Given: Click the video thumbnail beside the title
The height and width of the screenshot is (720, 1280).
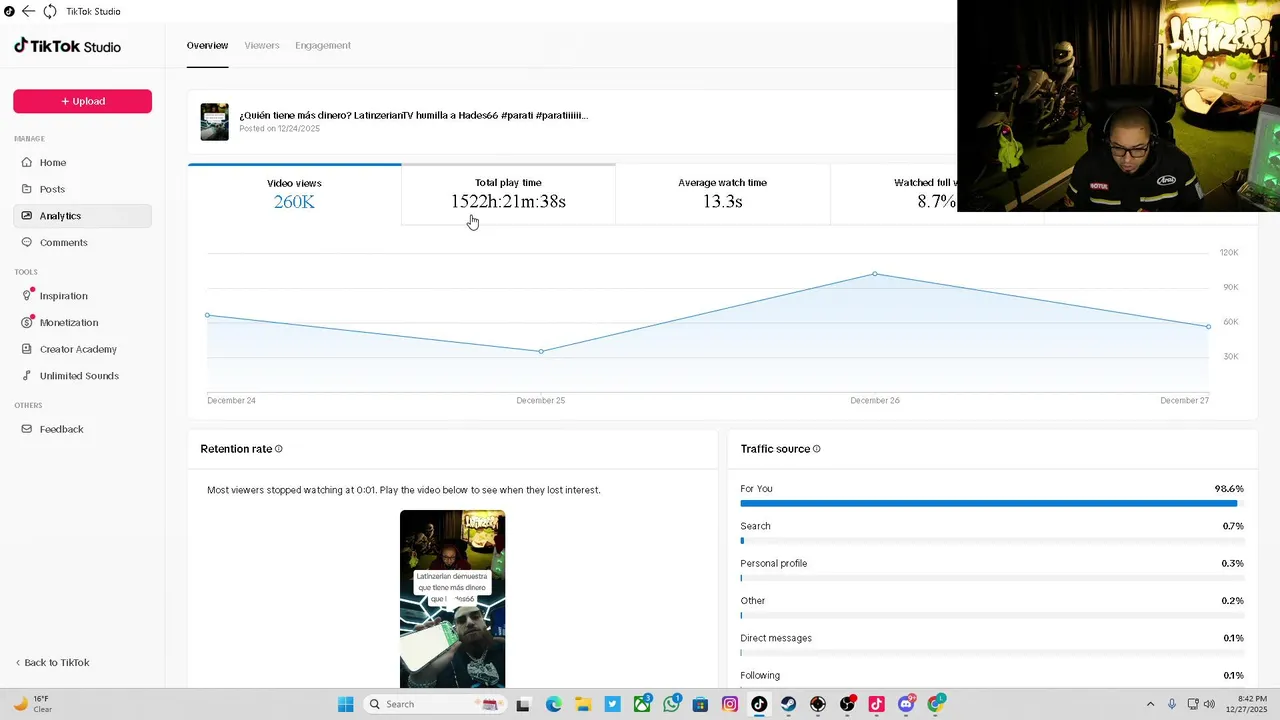Looking at the screenshot, I should point(214,121).
